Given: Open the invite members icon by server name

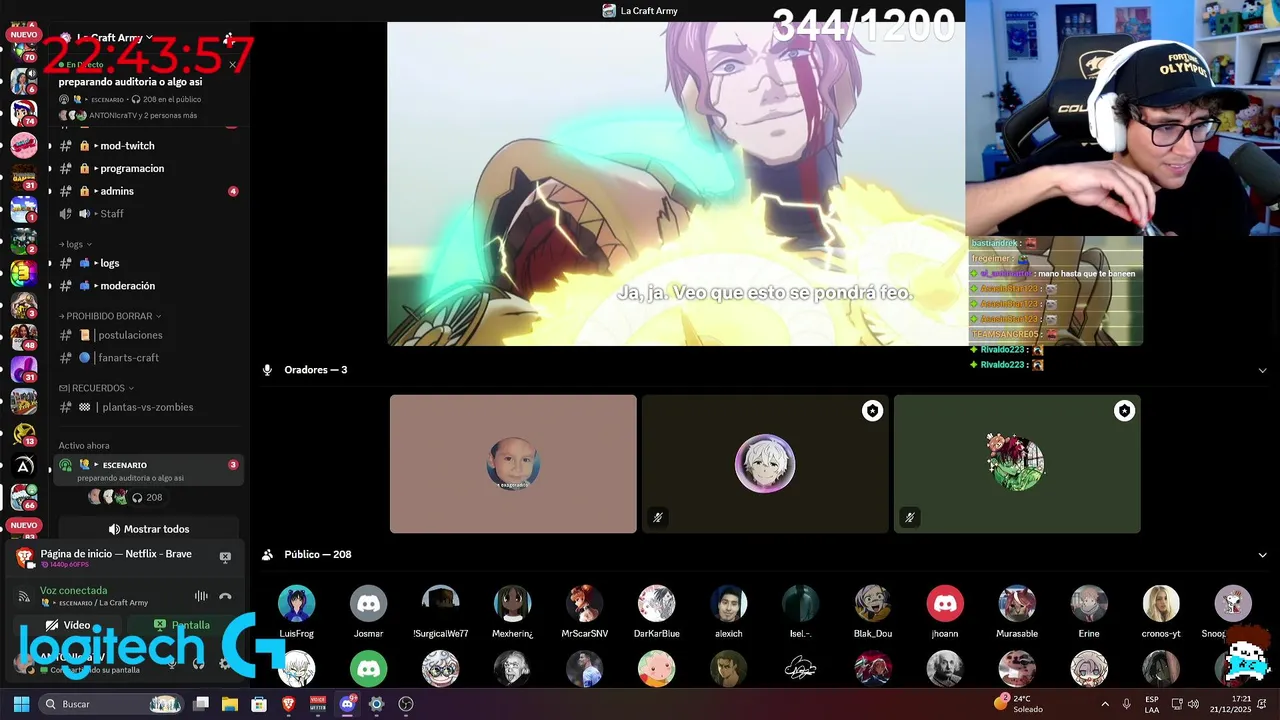Looking at the screenshot, I should coord(229,38).
